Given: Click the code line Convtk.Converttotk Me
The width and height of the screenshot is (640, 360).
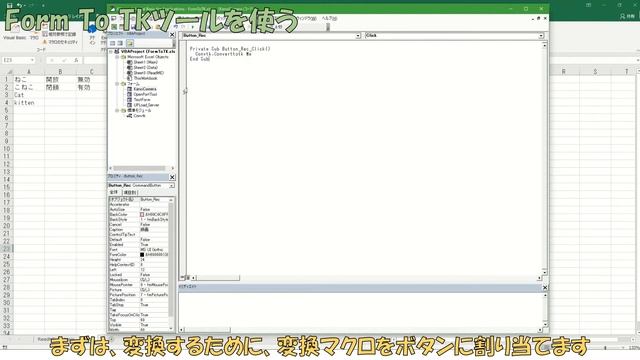Looking at the screenshot, I should [223, 54].
